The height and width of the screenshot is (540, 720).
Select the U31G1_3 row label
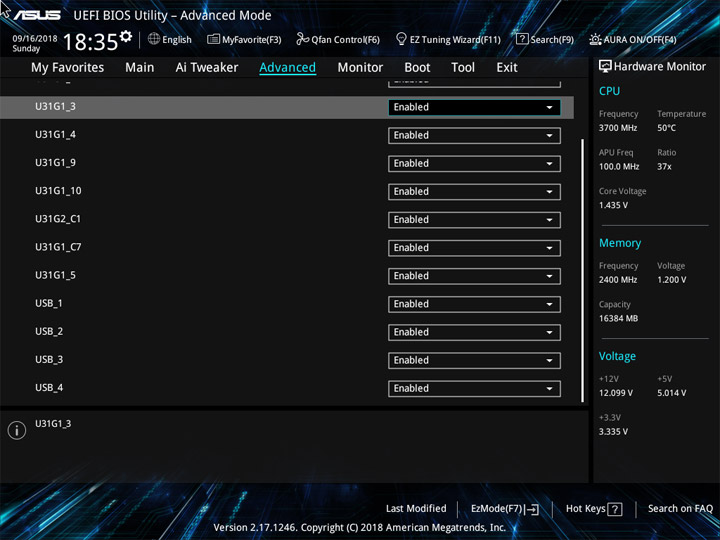click(x=56, y=107)
